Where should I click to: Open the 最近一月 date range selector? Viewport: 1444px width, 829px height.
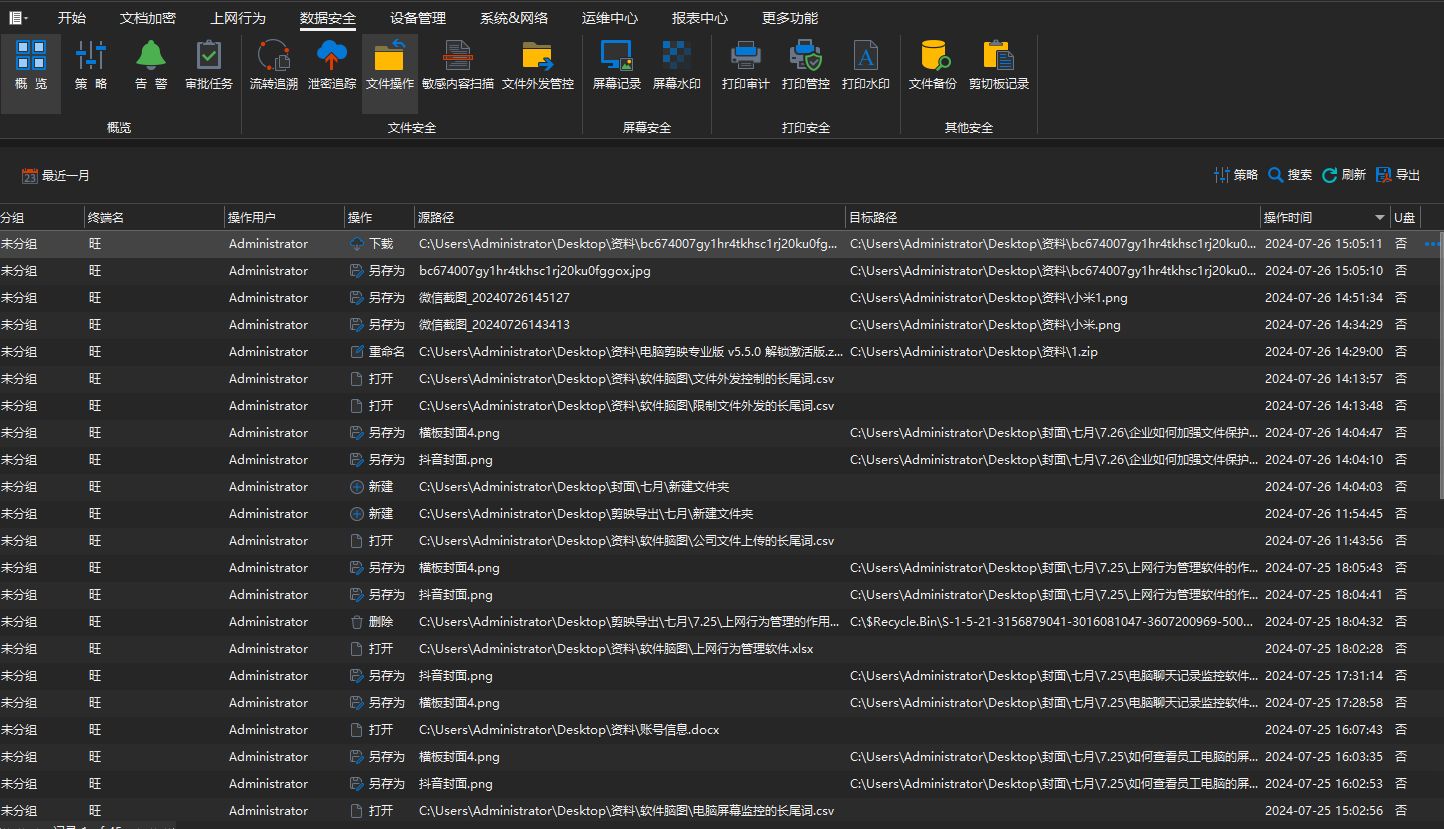(56, 175)
